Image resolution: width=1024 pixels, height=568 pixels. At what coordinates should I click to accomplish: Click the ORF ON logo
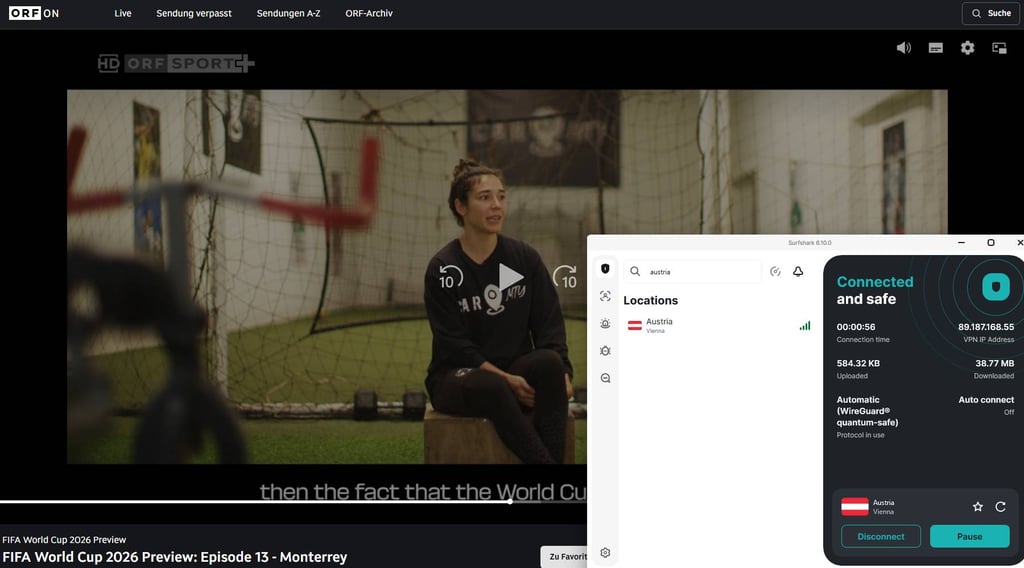tap(34, 13)
